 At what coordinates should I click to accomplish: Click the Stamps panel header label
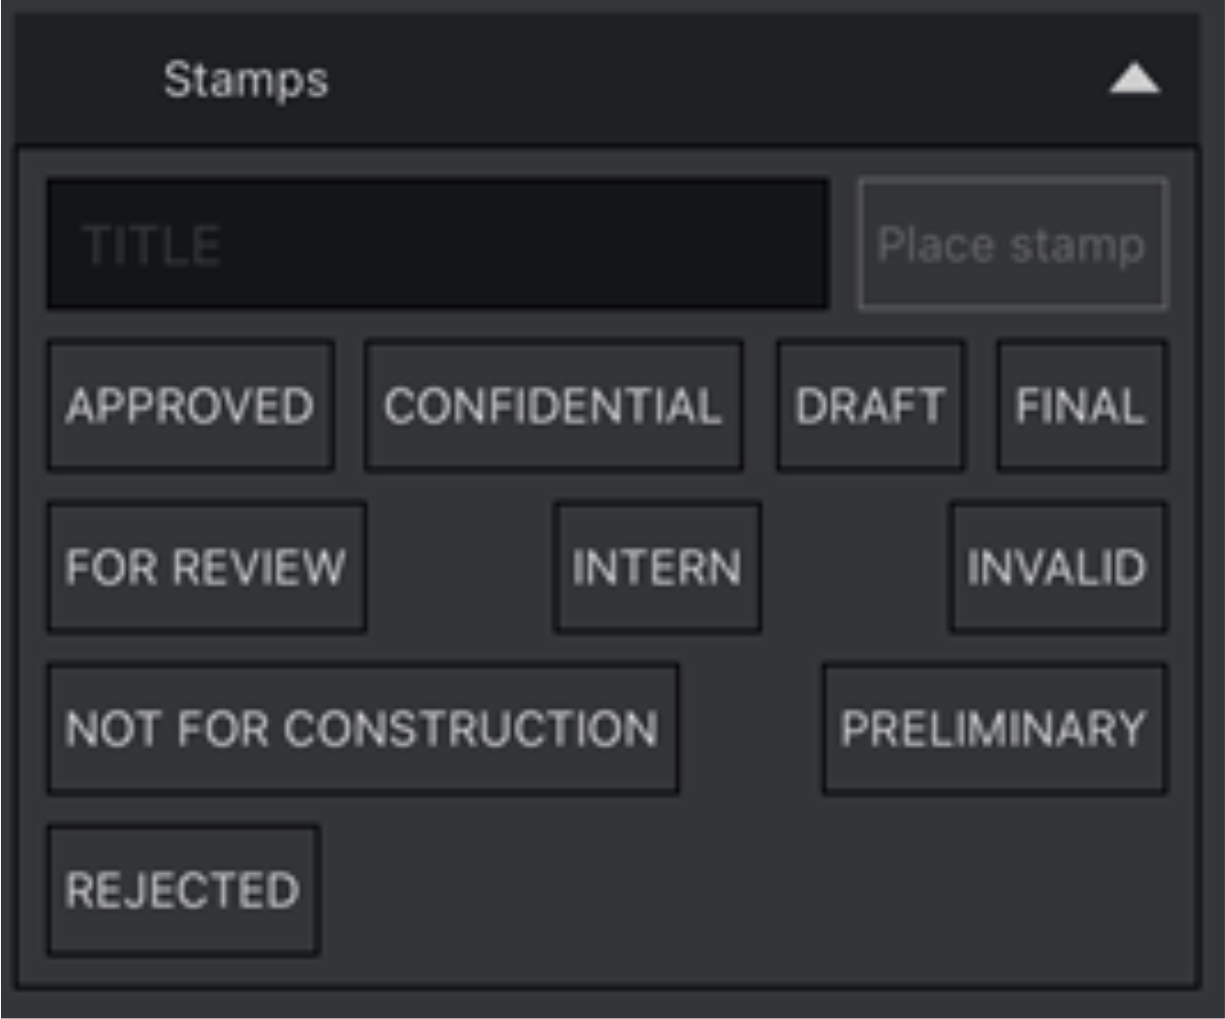coord(245,79)
